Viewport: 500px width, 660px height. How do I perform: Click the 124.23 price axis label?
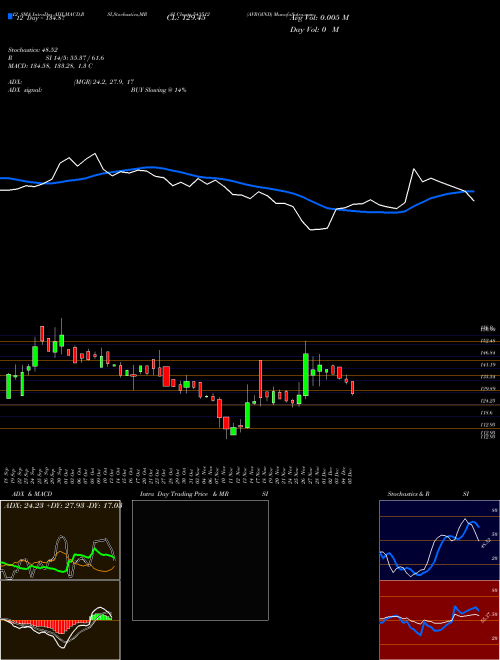click(488, 401)
